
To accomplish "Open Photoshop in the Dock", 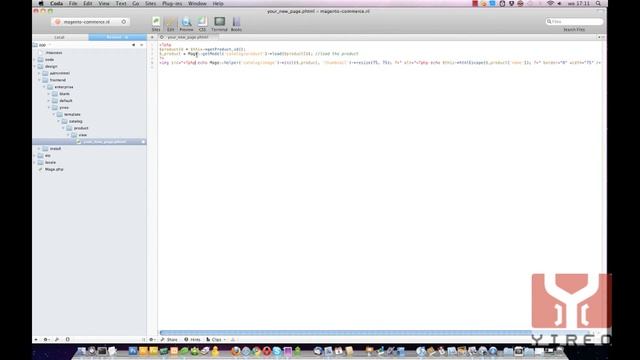I will pyautogui.click(x=133, y=351).
